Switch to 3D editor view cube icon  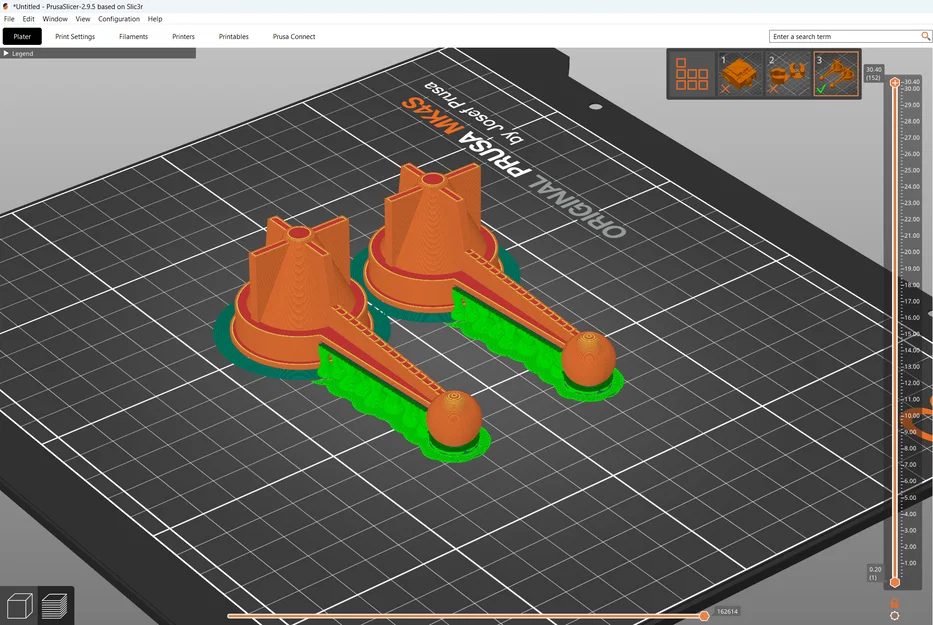click(19, 607)
